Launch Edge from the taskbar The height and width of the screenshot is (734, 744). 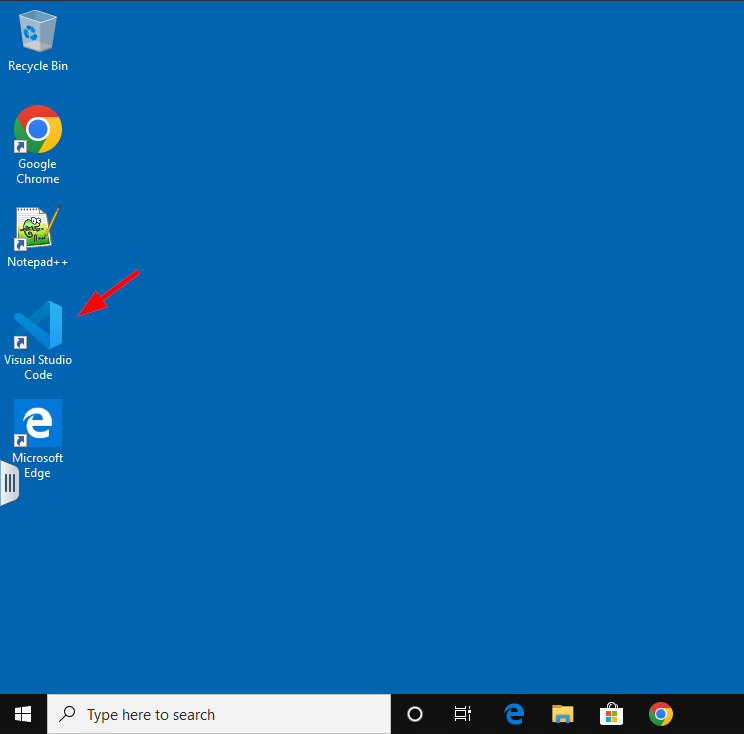[x=514, y=714]
